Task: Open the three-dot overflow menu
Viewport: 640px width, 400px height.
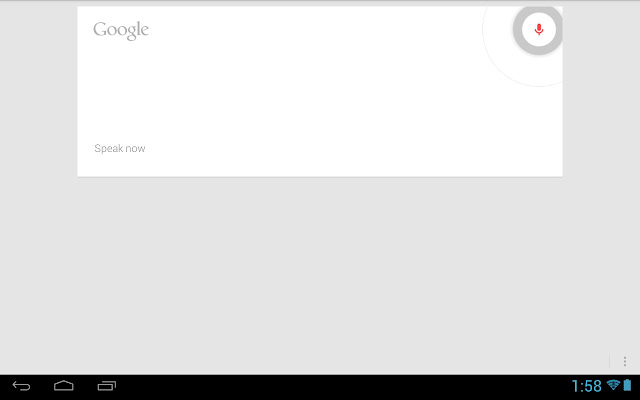Action: point(624,361)
